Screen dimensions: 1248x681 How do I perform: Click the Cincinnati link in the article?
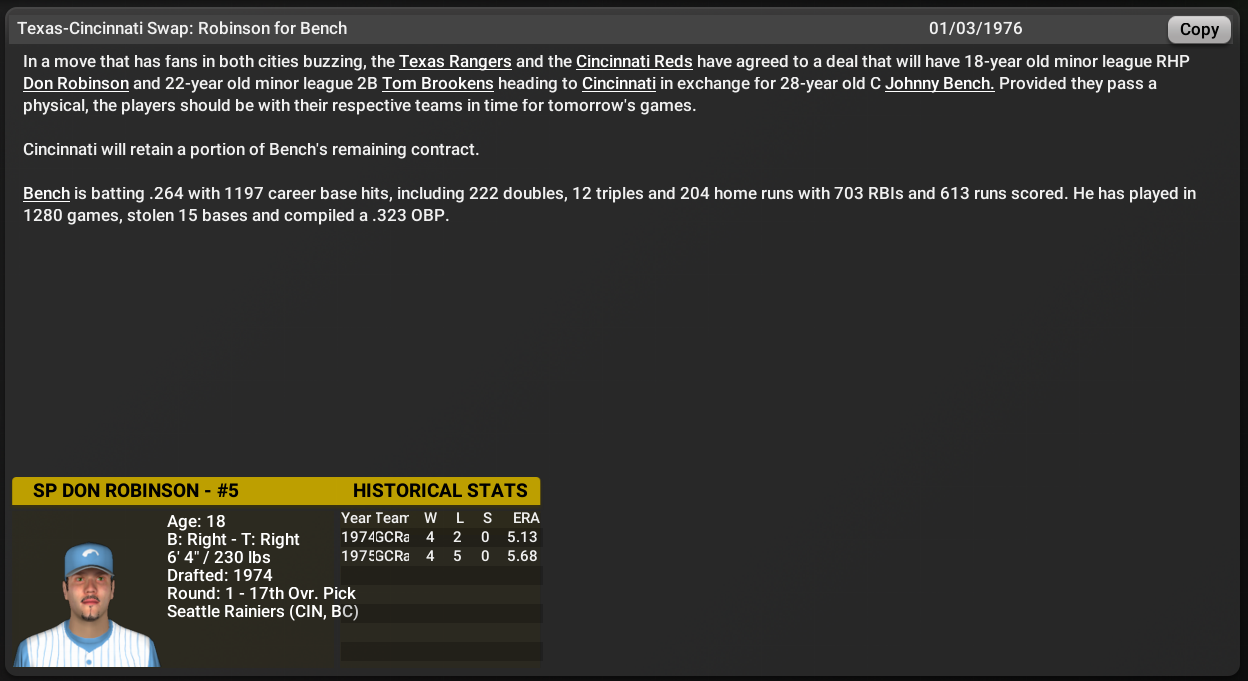coord(618,84)
